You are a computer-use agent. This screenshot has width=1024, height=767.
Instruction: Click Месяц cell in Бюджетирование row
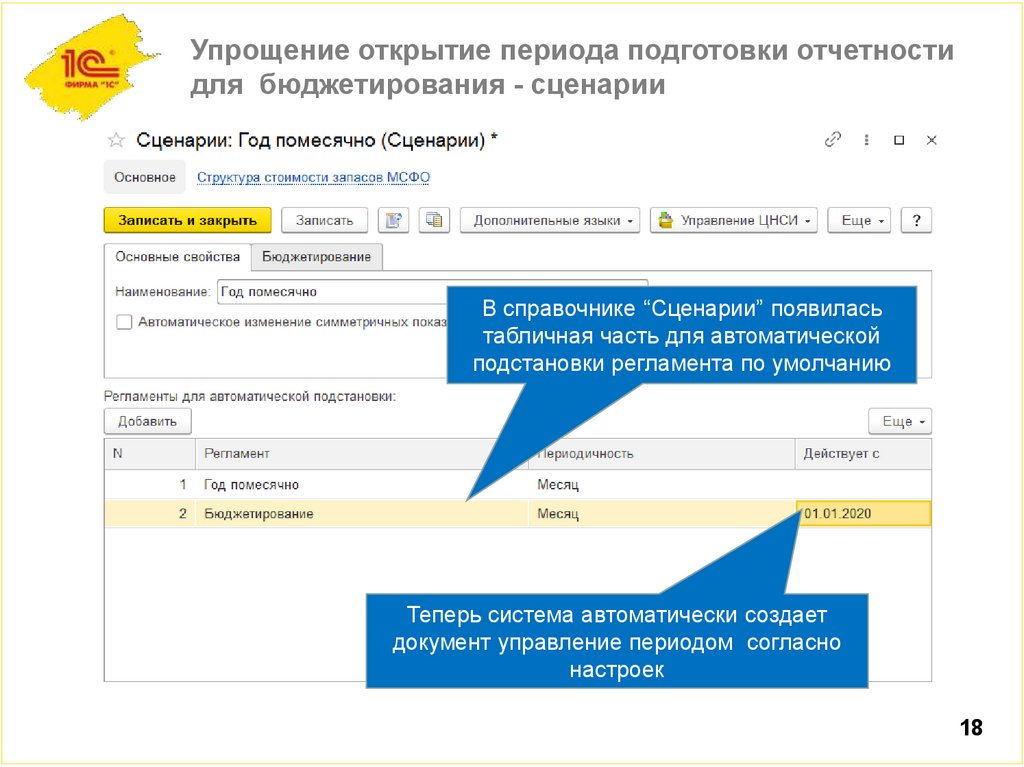click(662, 514)
